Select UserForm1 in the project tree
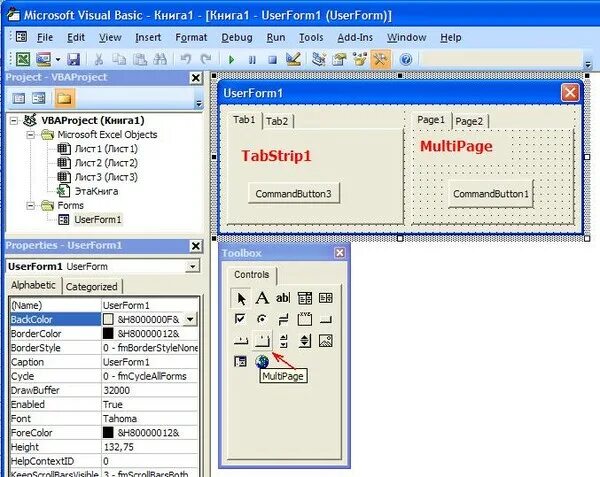 pos(98,220)
